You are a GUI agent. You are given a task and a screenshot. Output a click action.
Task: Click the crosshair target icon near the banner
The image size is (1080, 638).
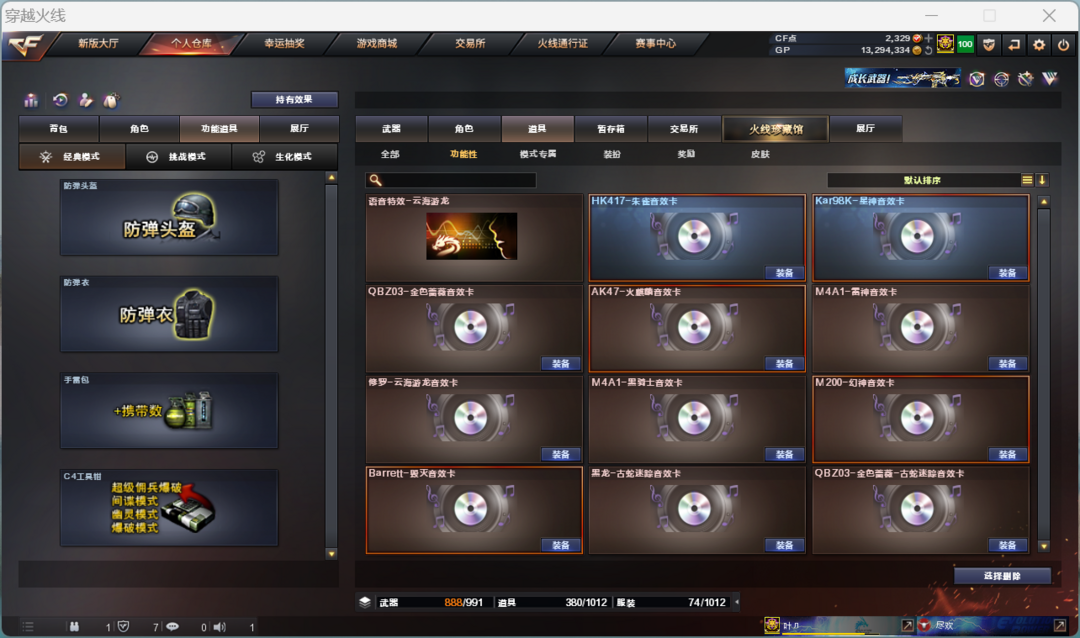click(x=1001, y=79)
